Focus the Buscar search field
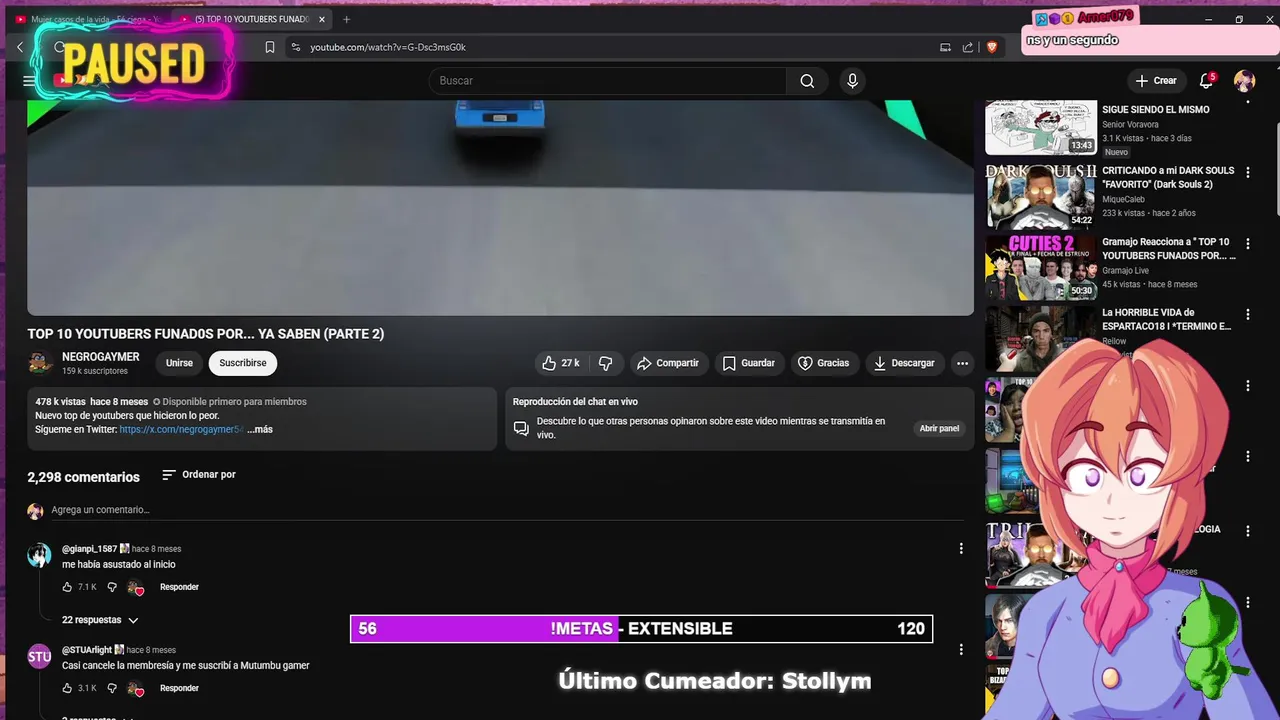1280x720 pixels. click(608, 81)
